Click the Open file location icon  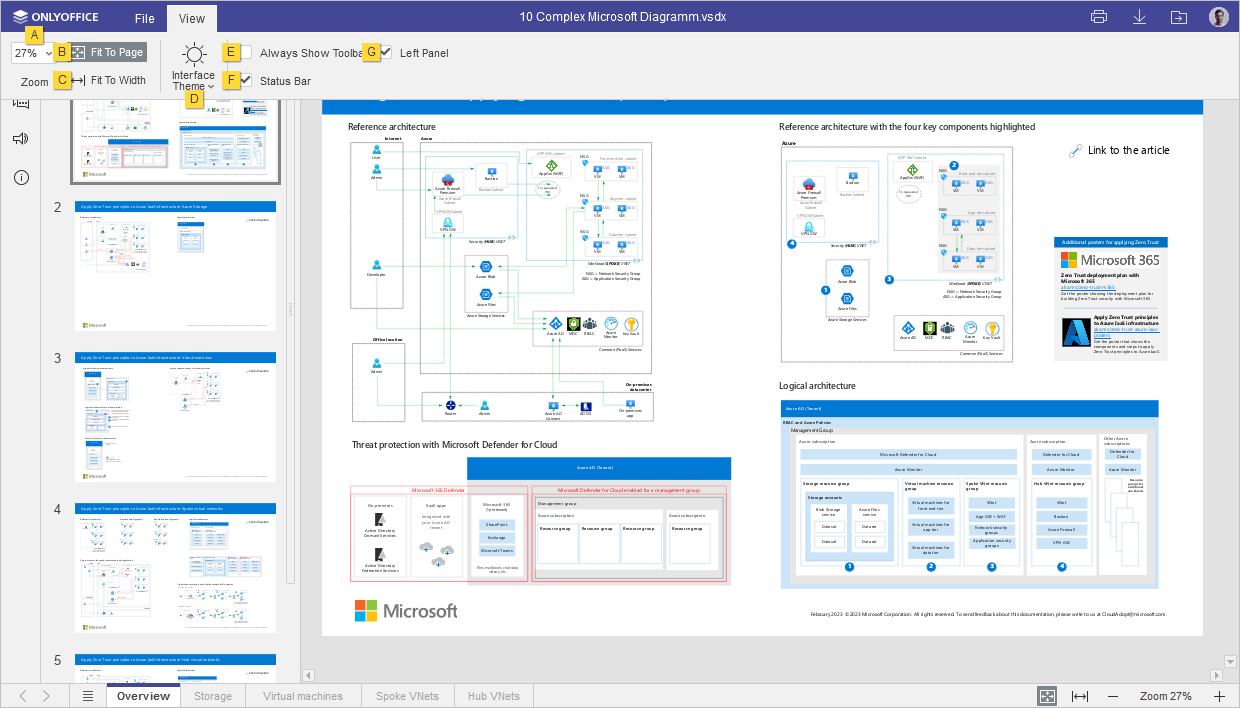[1179, 17]
